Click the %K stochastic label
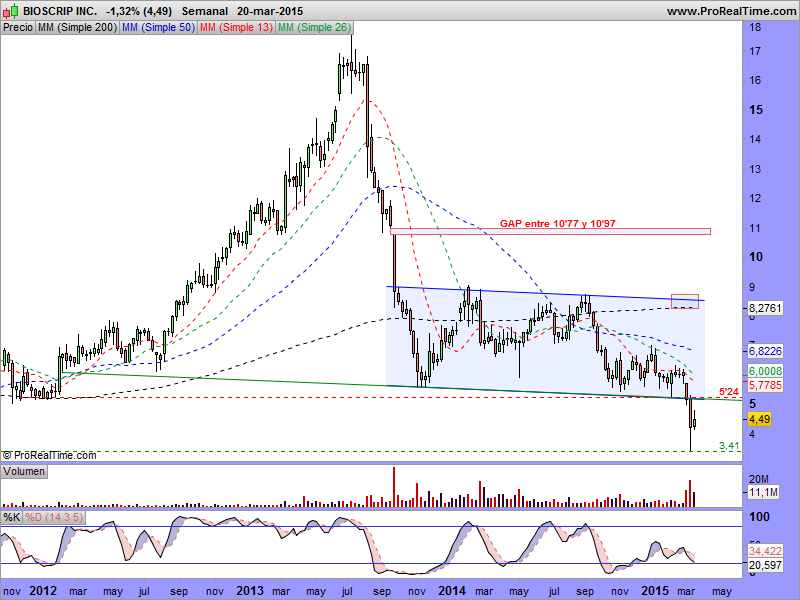Image resolution: width=800 pixels, height=600 pixels. [12, 517]
